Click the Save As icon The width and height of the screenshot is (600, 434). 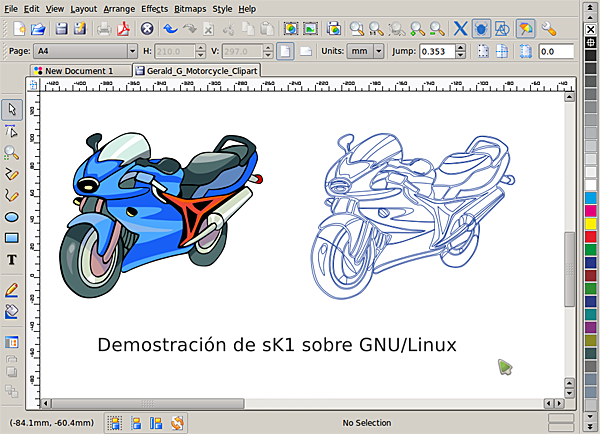[x=80, y=29]
